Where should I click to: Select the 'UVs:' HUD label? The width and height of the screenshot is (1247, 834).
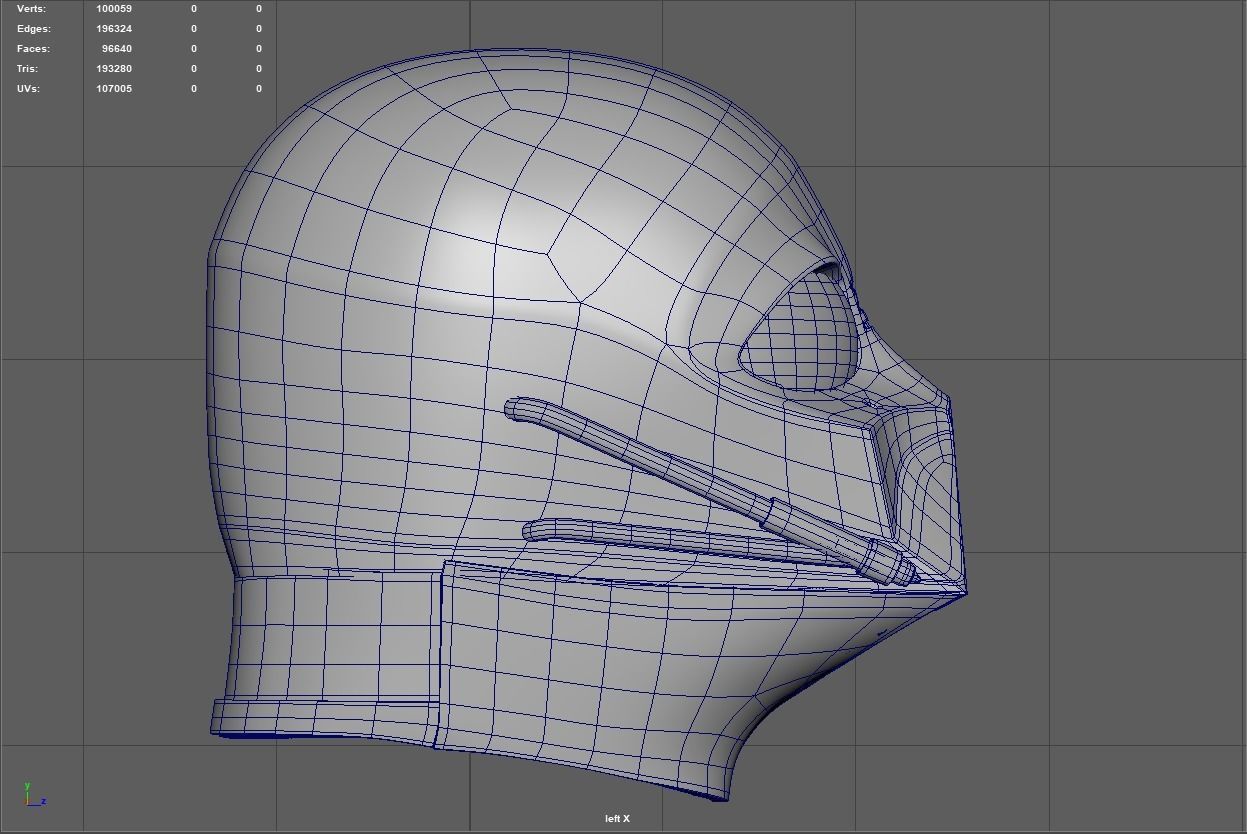point(30,89)
